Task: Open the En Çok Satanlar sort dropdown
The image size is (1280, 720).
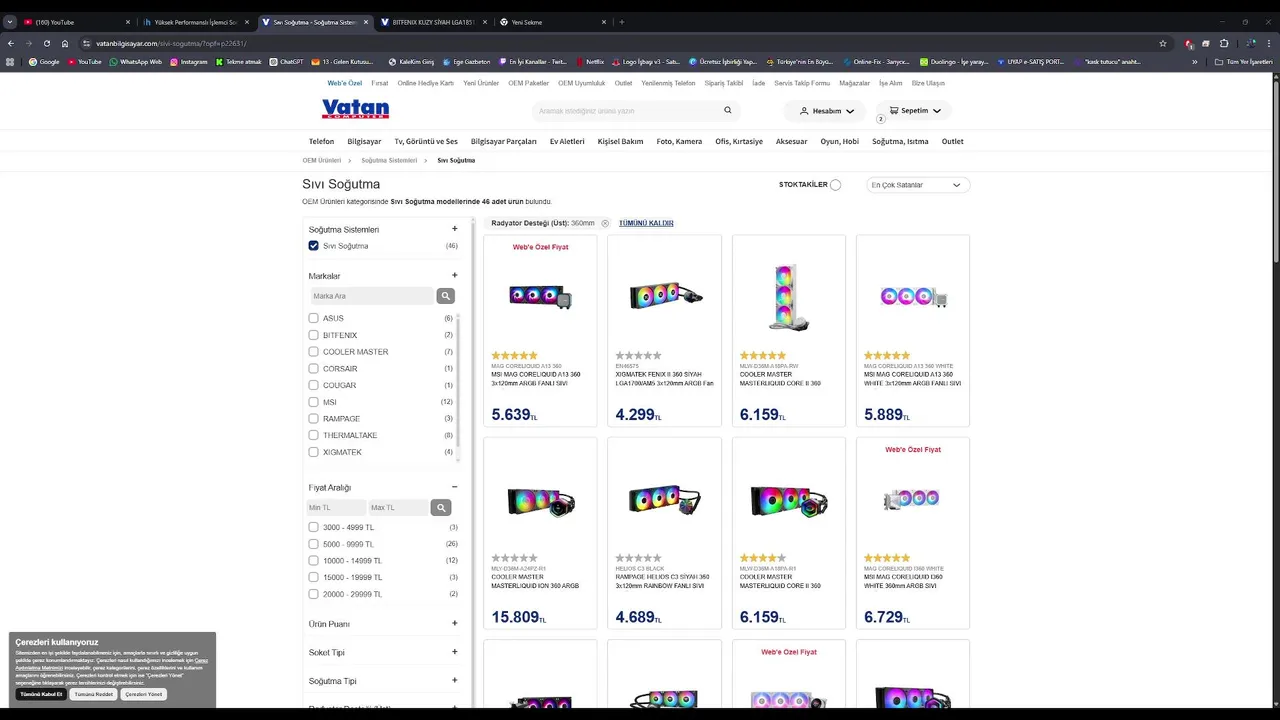Action: 916,185
